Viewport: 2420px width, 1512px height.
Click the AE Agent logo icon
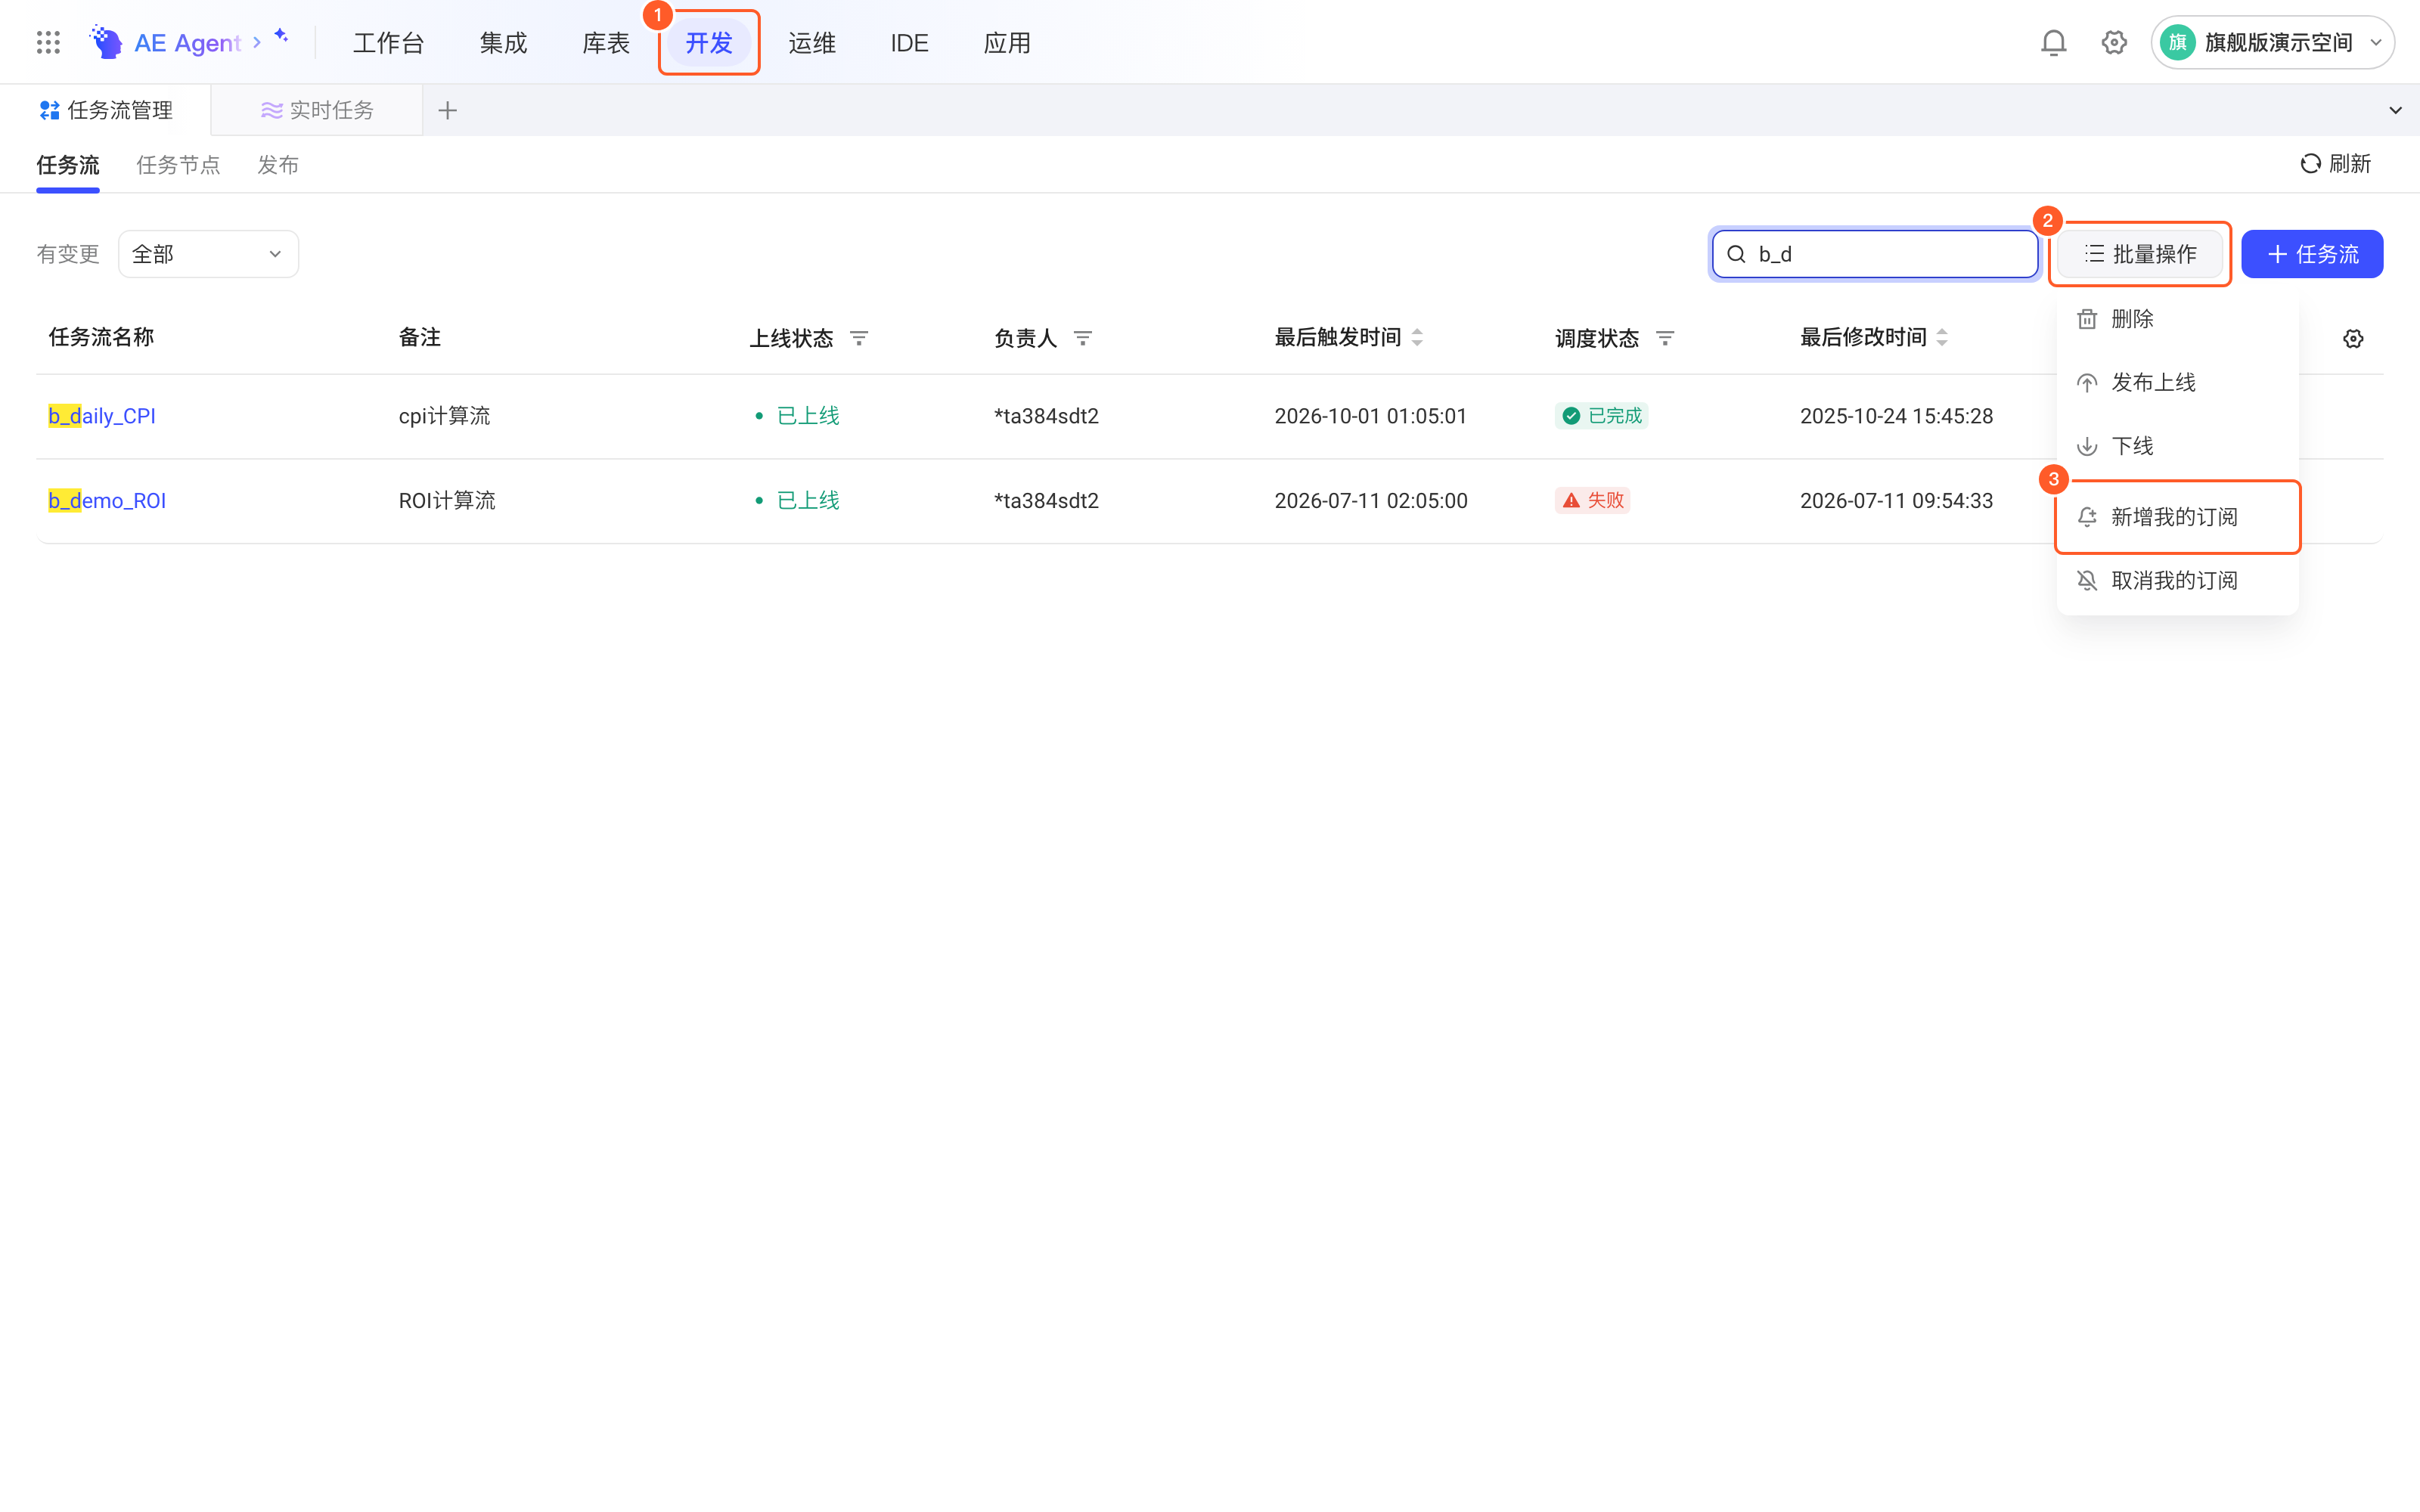pos(106,42)
